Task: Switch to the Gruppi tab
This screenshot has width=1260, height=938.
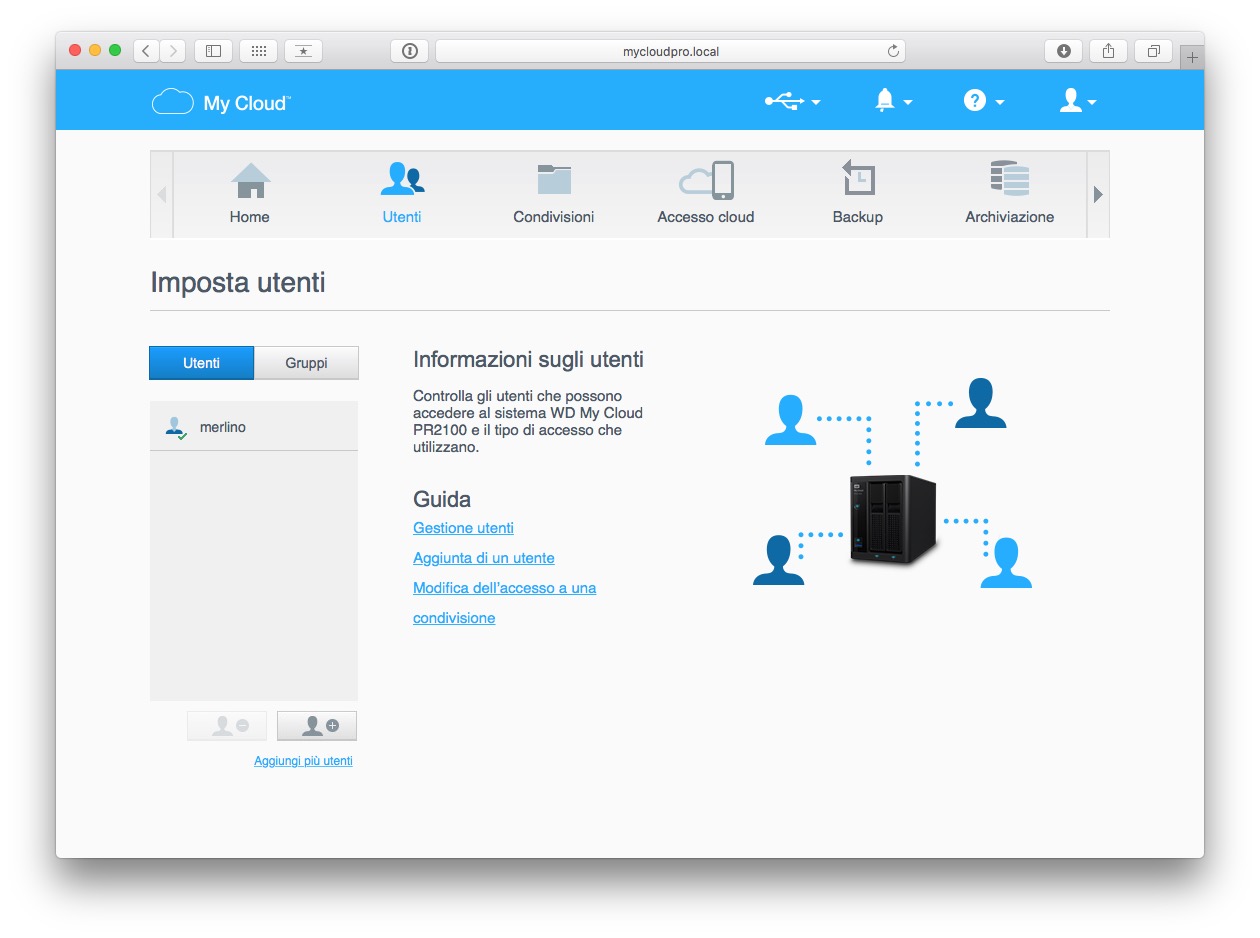Action: coord(306,363)
